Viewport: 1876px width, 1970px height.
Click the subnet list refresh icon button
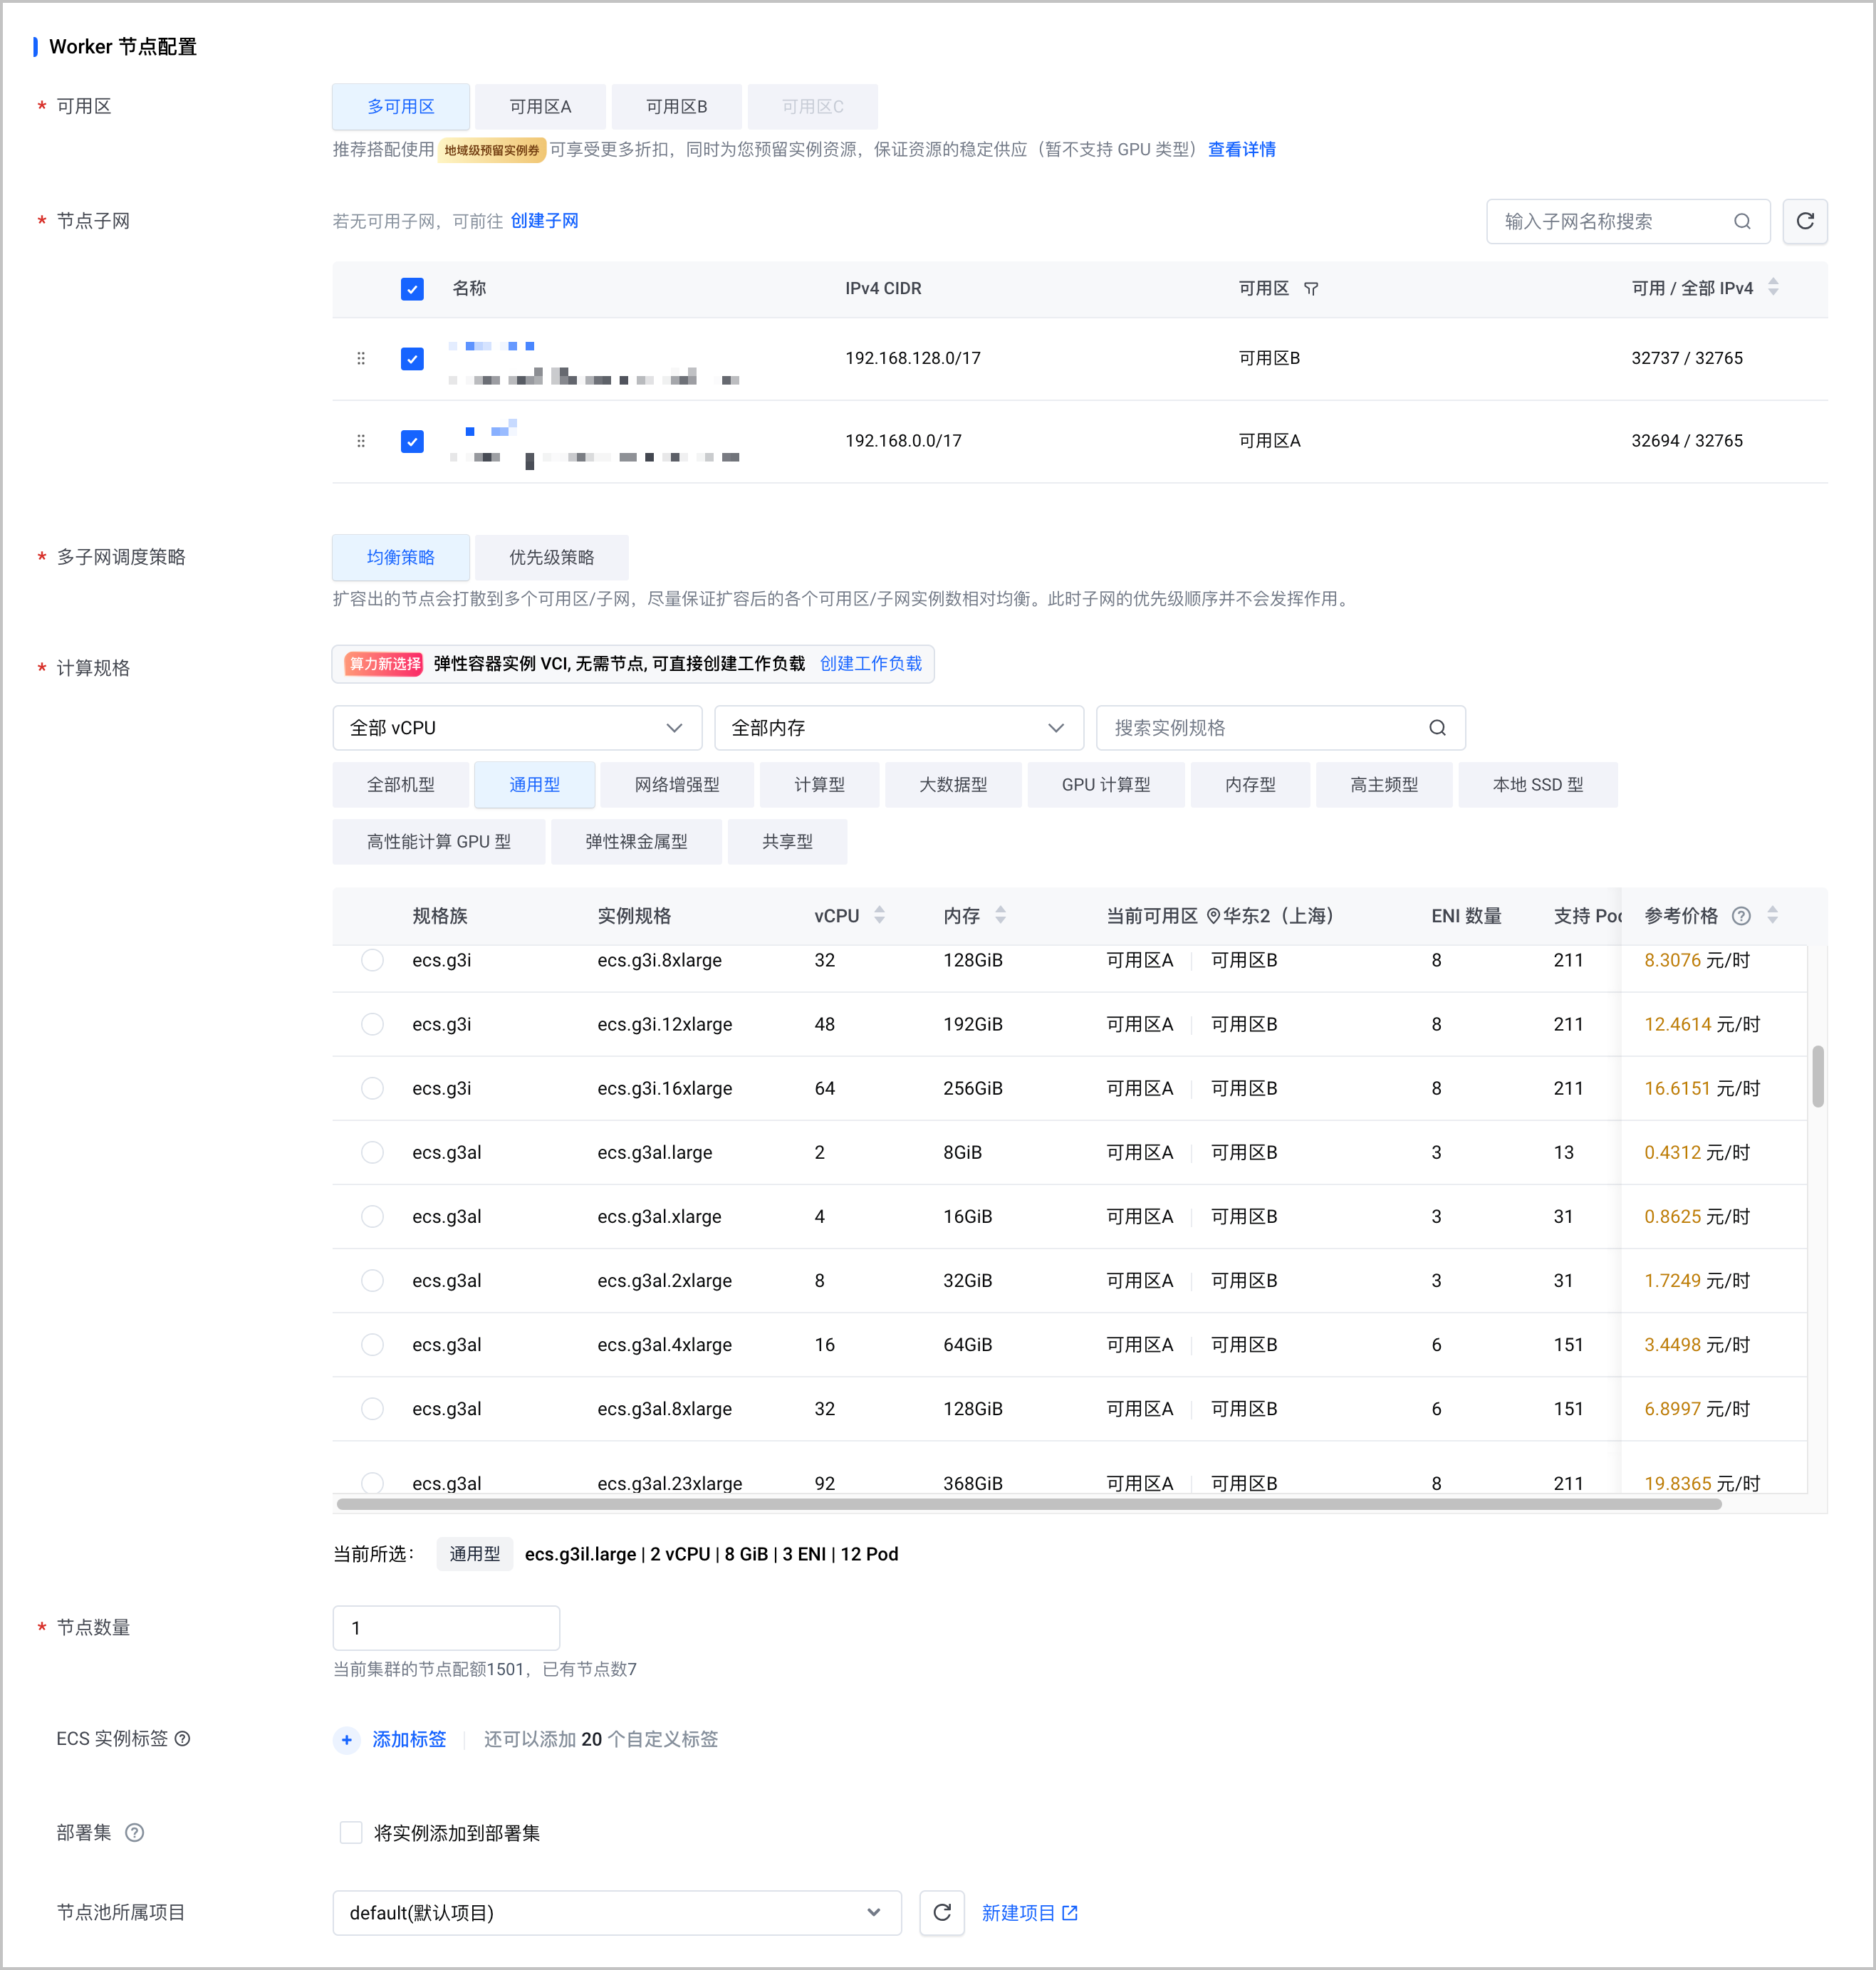tap(1804, 221)
